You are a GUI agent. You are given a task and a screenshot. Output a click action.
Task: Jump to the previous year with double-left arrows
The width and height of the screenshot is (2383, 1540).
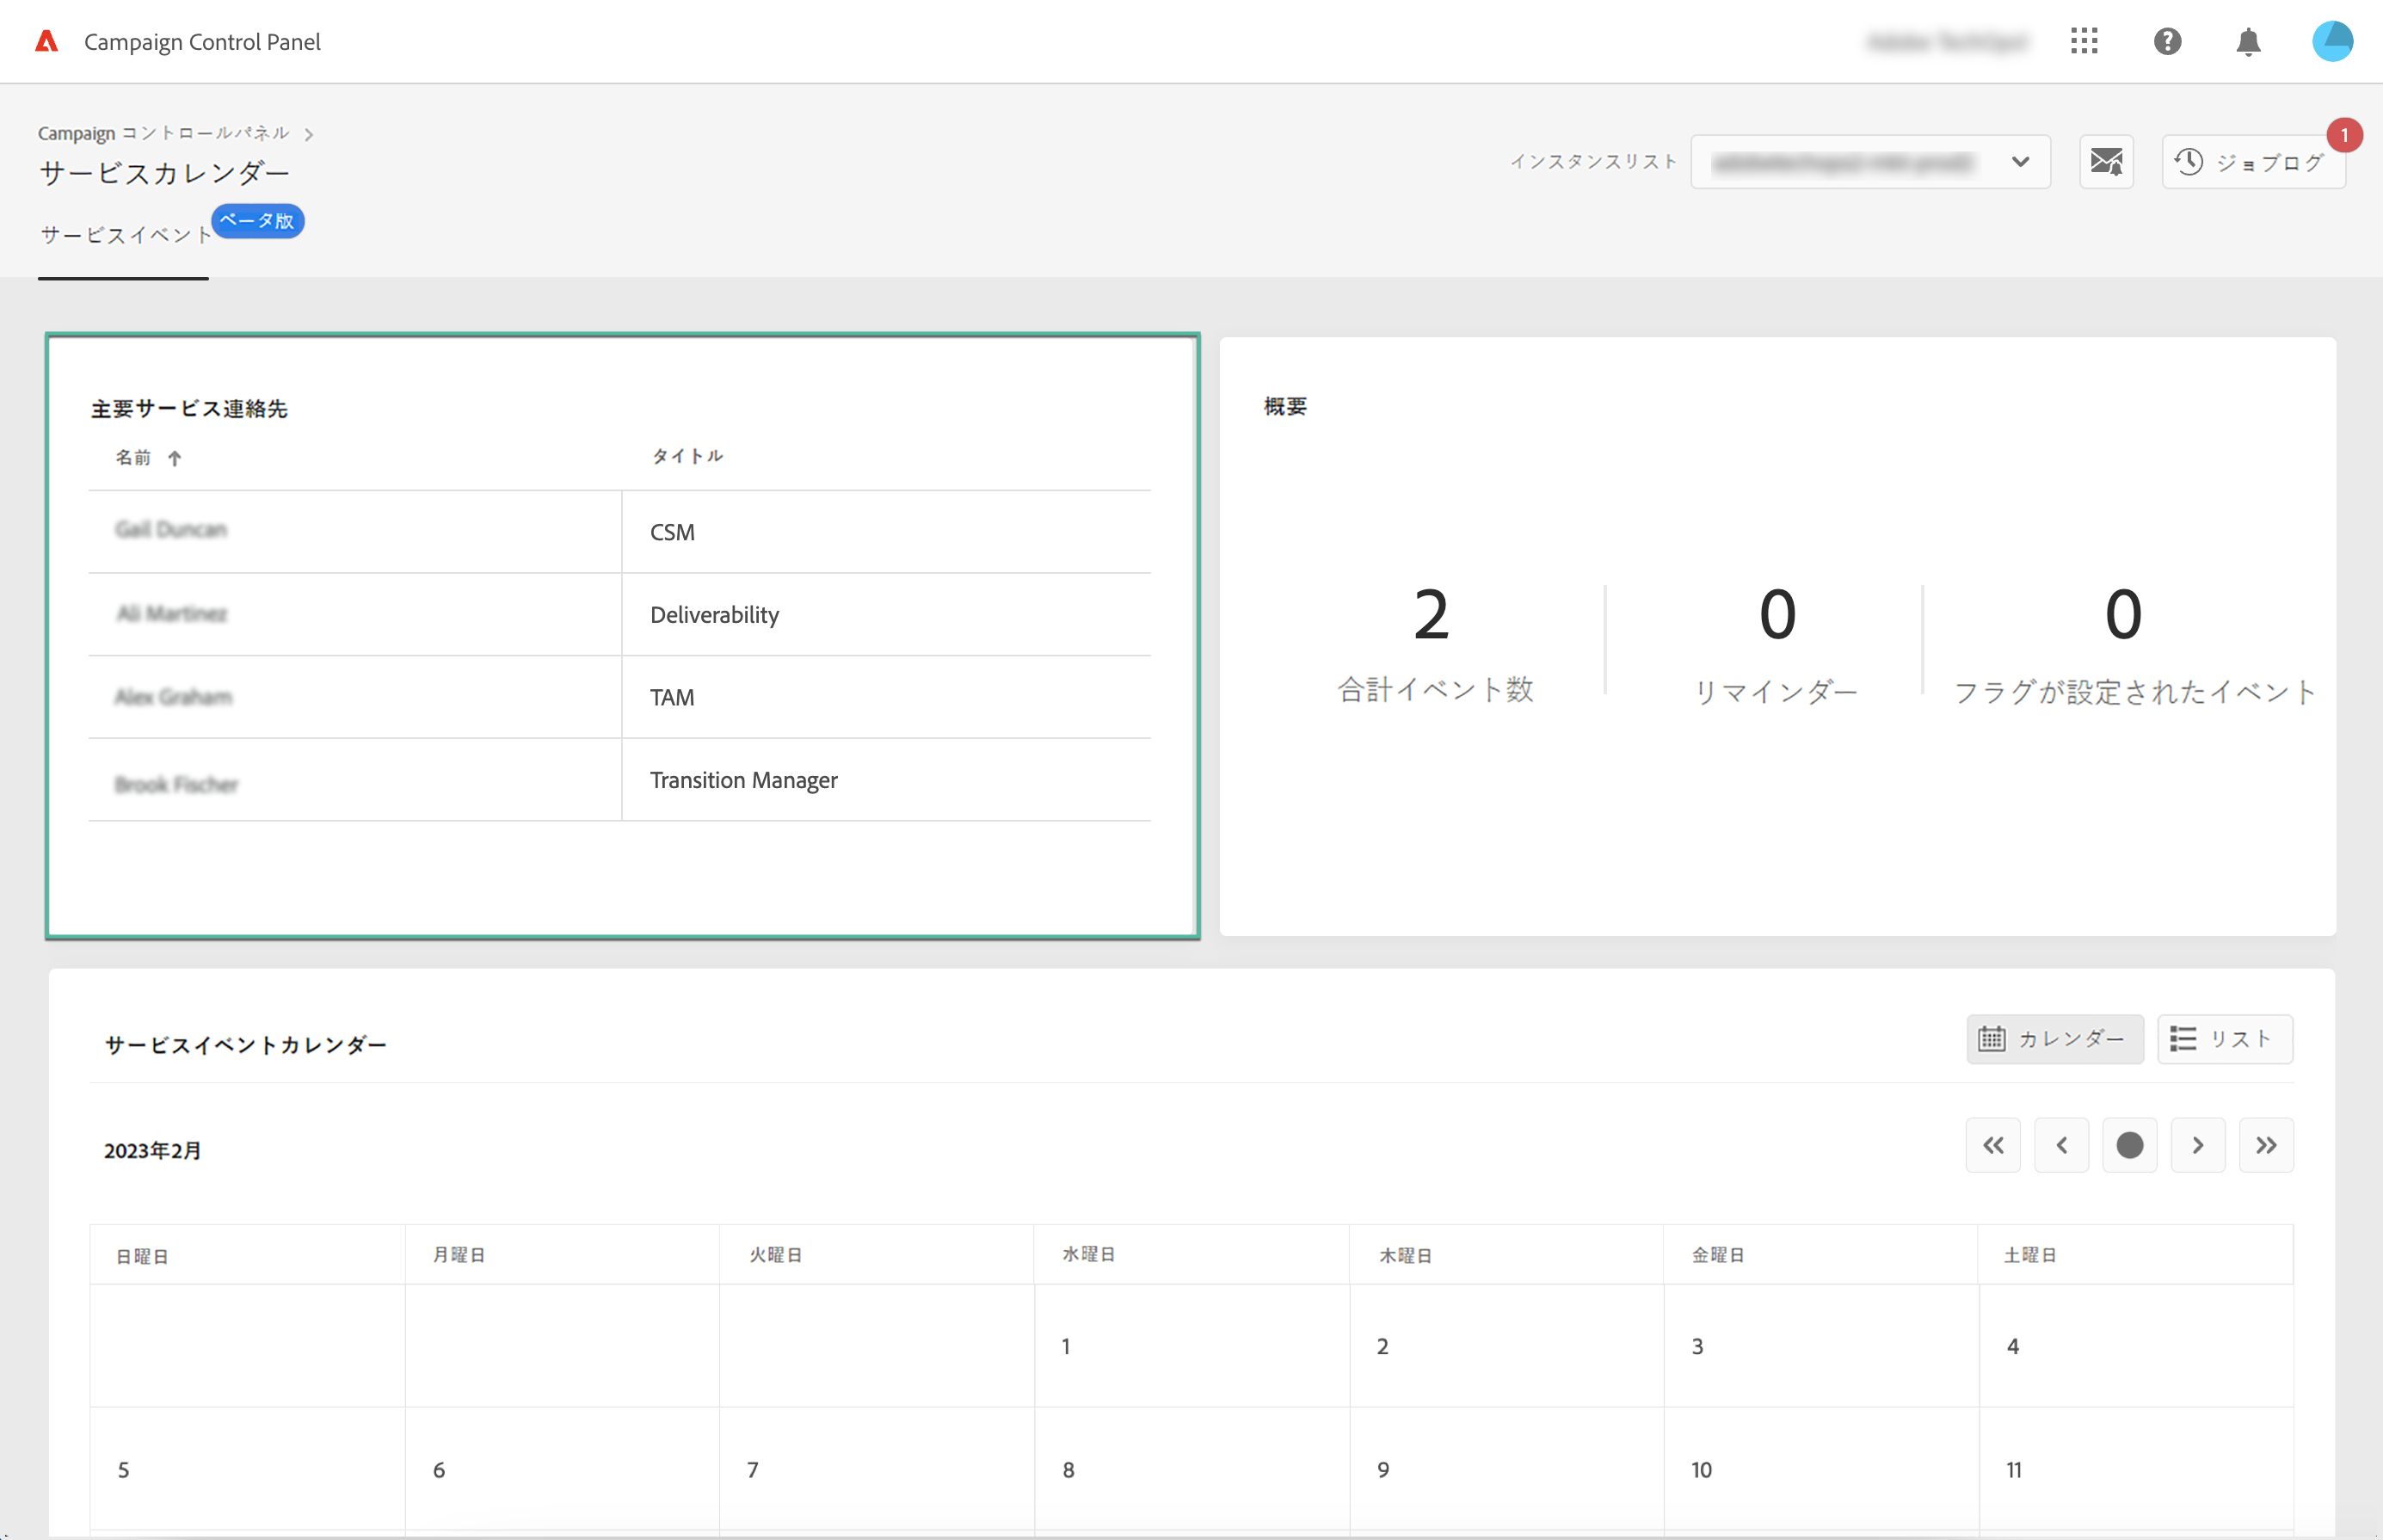tap(1993, 1145)
